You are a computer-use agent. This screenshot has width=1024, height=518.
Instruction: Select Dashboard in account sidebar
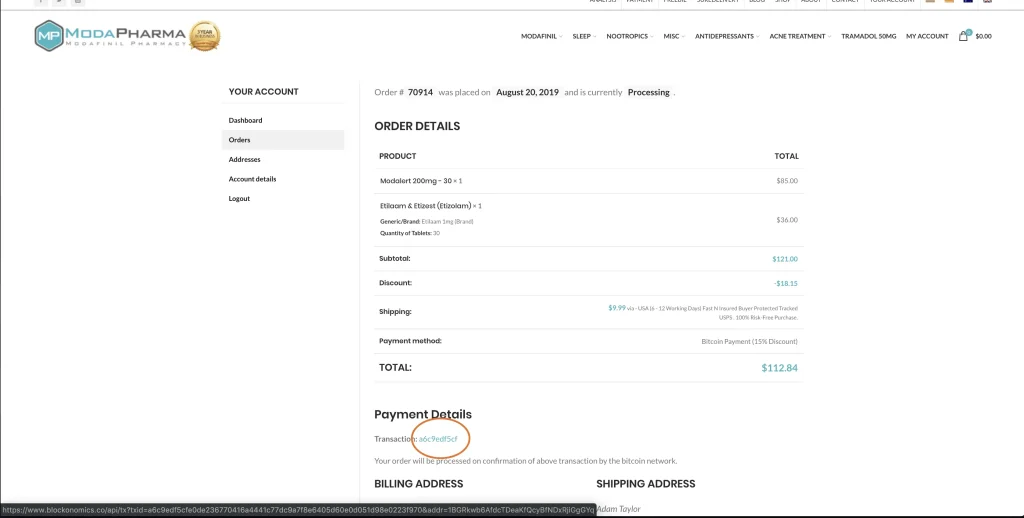coord(245,120)
